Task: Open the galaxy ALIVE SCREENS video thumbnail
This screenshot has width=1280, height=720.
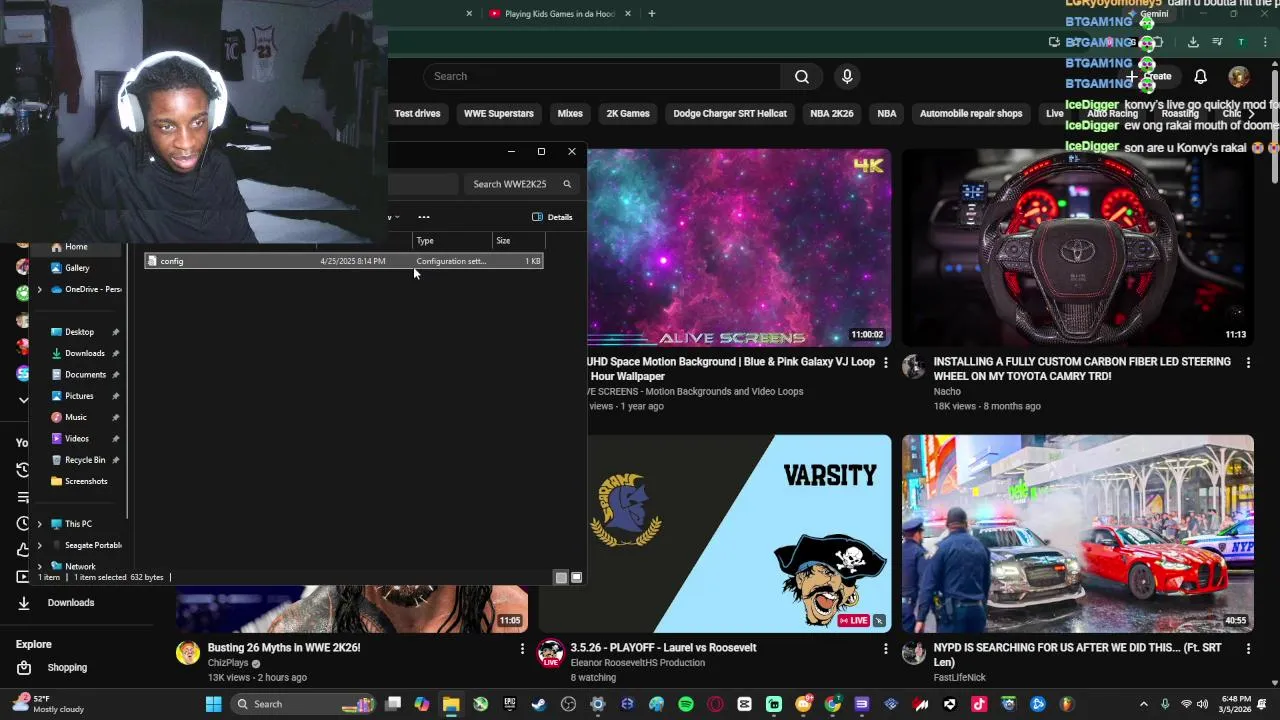Action: pos(739,248)
